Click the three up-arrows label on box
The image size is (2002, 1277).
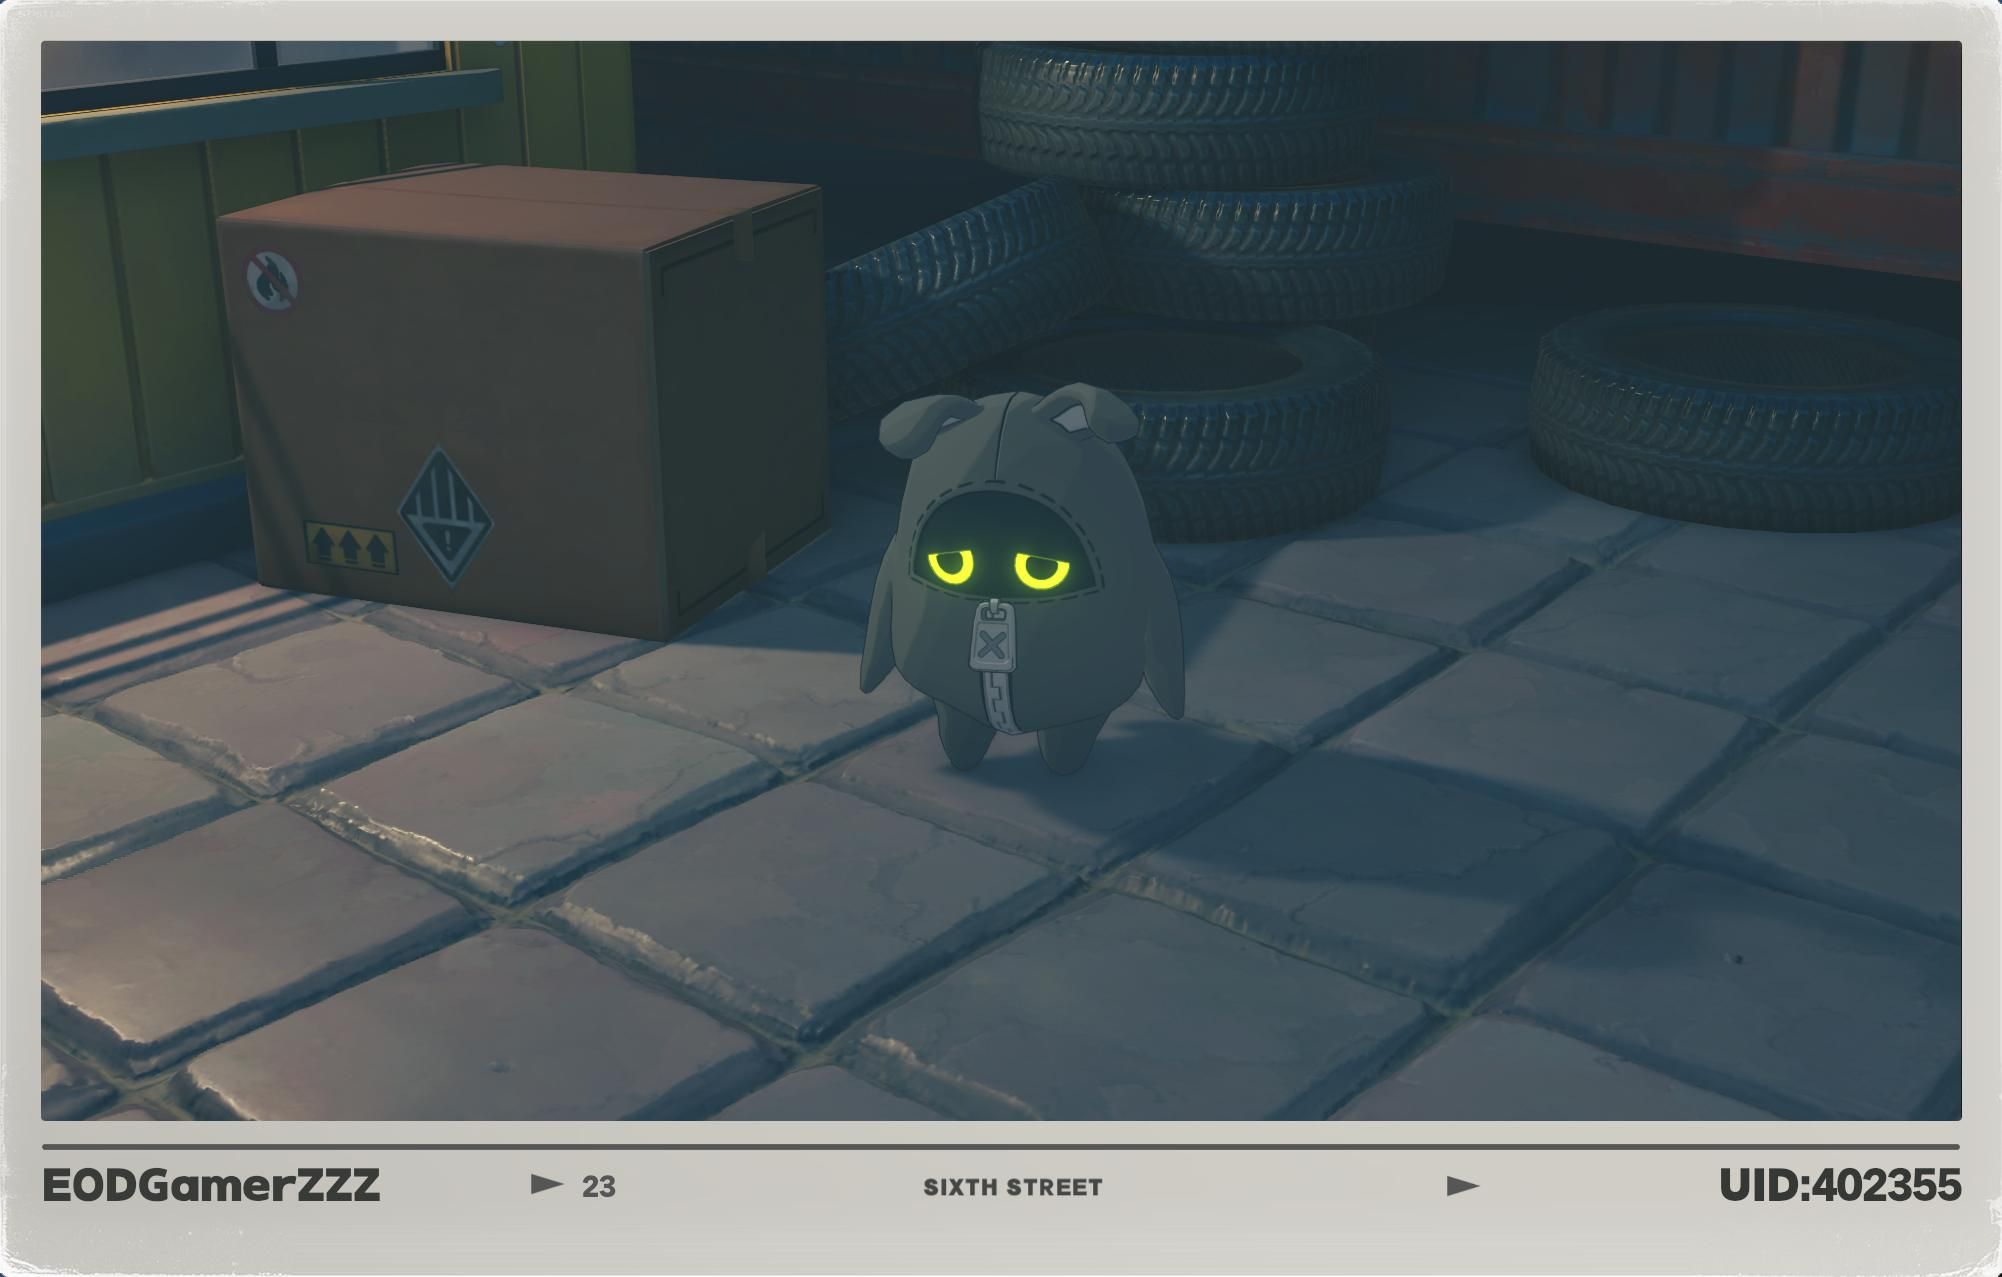(350, 547)
